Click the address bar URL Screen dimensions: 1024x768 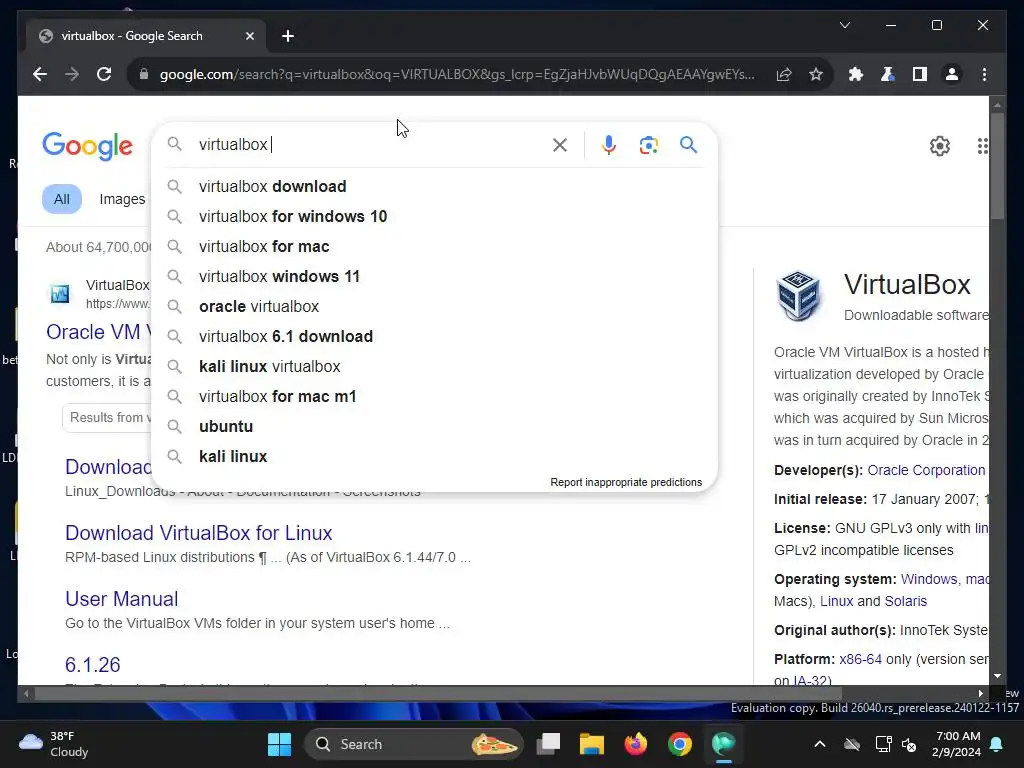(x=457, y=74)
